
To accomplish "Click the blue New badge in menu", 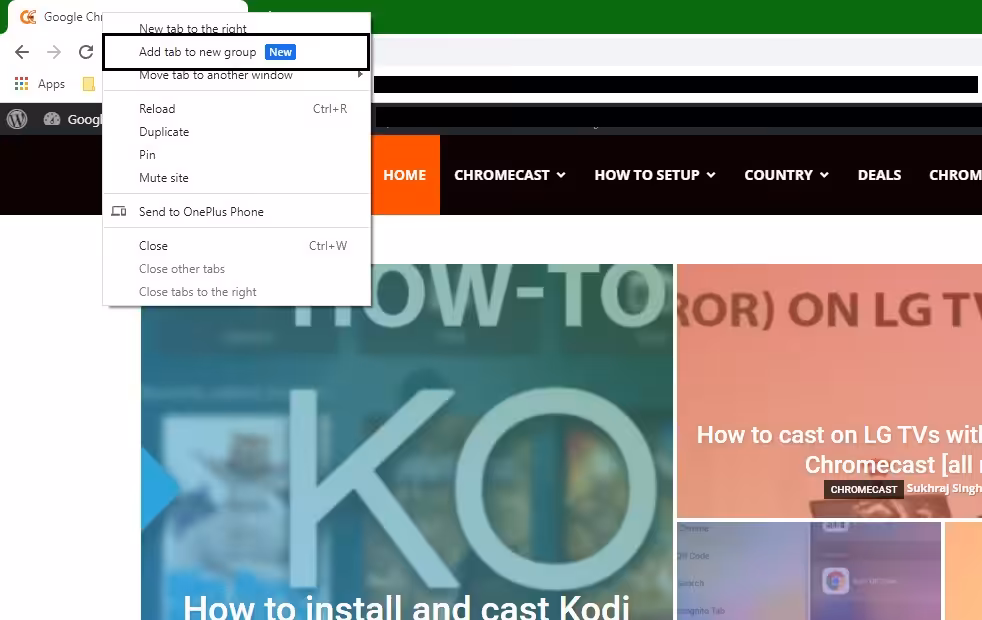I will (281, 52).
